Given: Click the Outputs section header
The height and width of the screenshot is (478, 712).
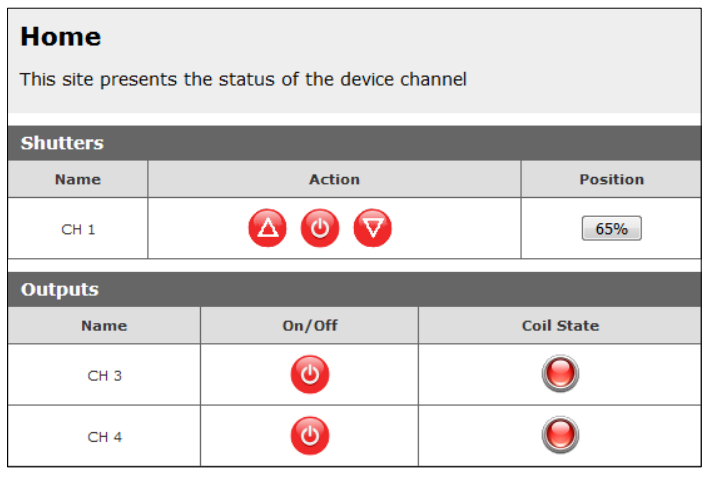Looking at the screenshot, I should [60, 290].
